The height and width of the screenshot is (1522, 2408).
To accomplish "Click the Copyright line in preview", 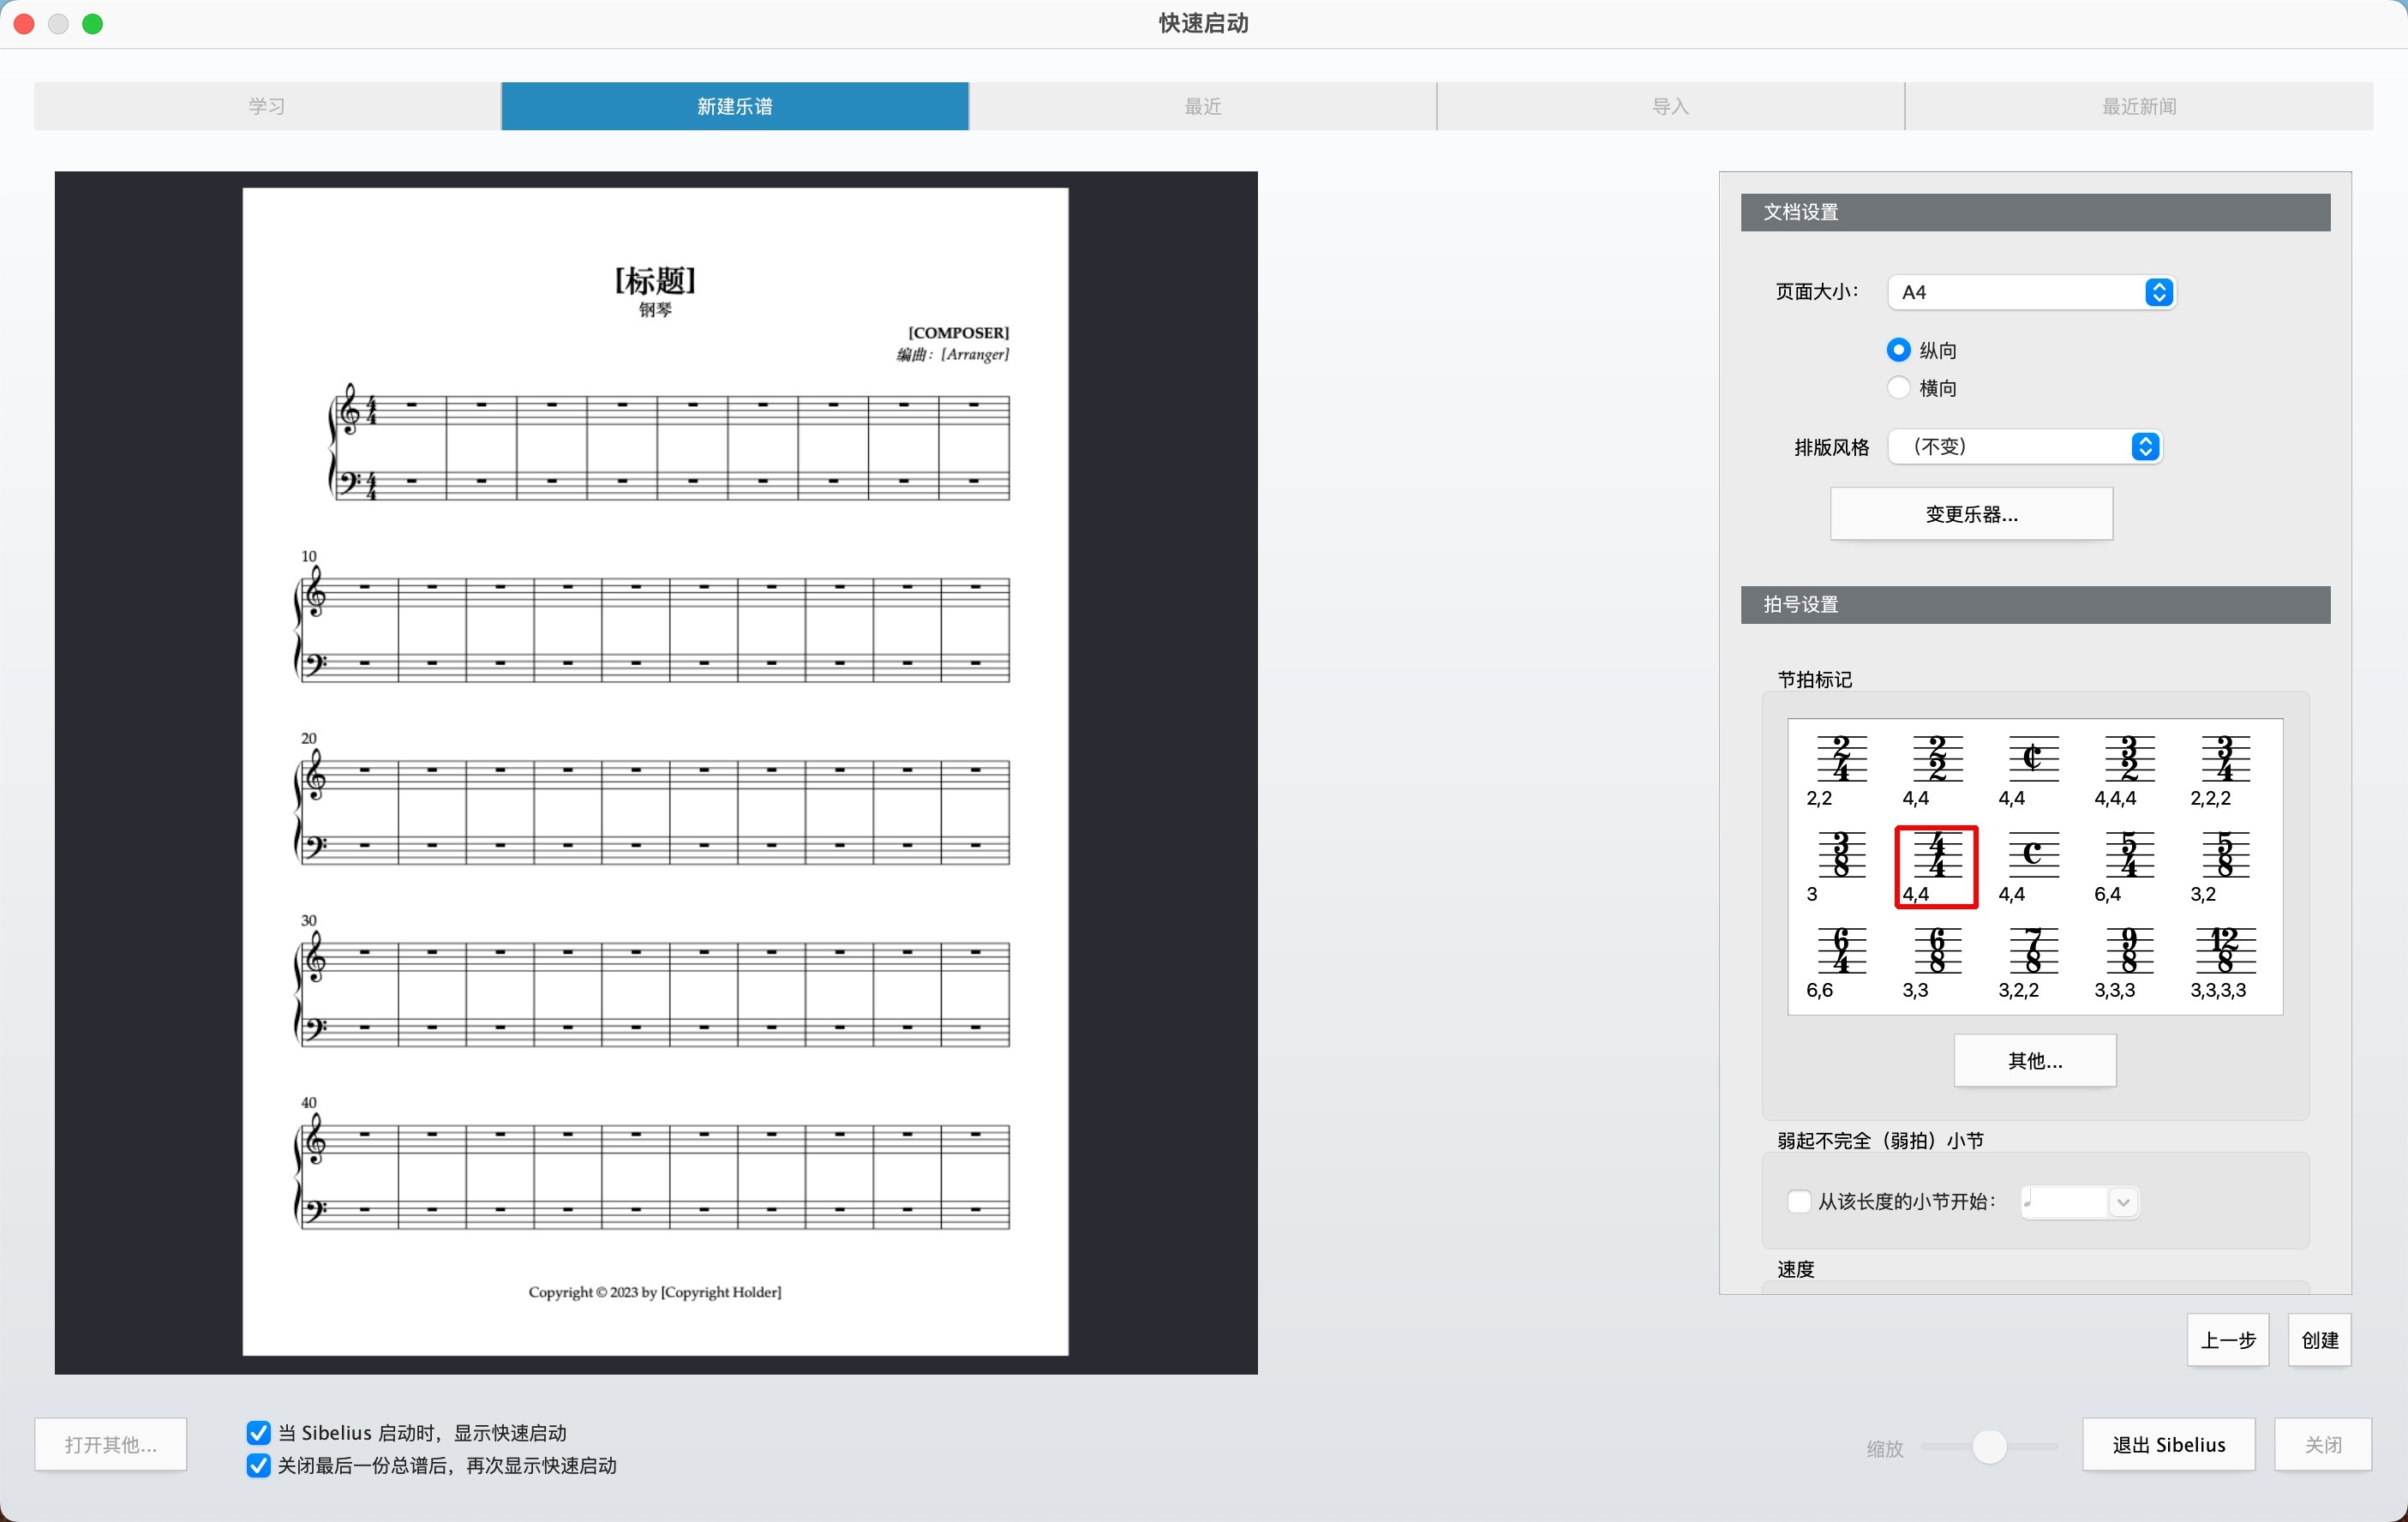I will tap(655, 1292).
